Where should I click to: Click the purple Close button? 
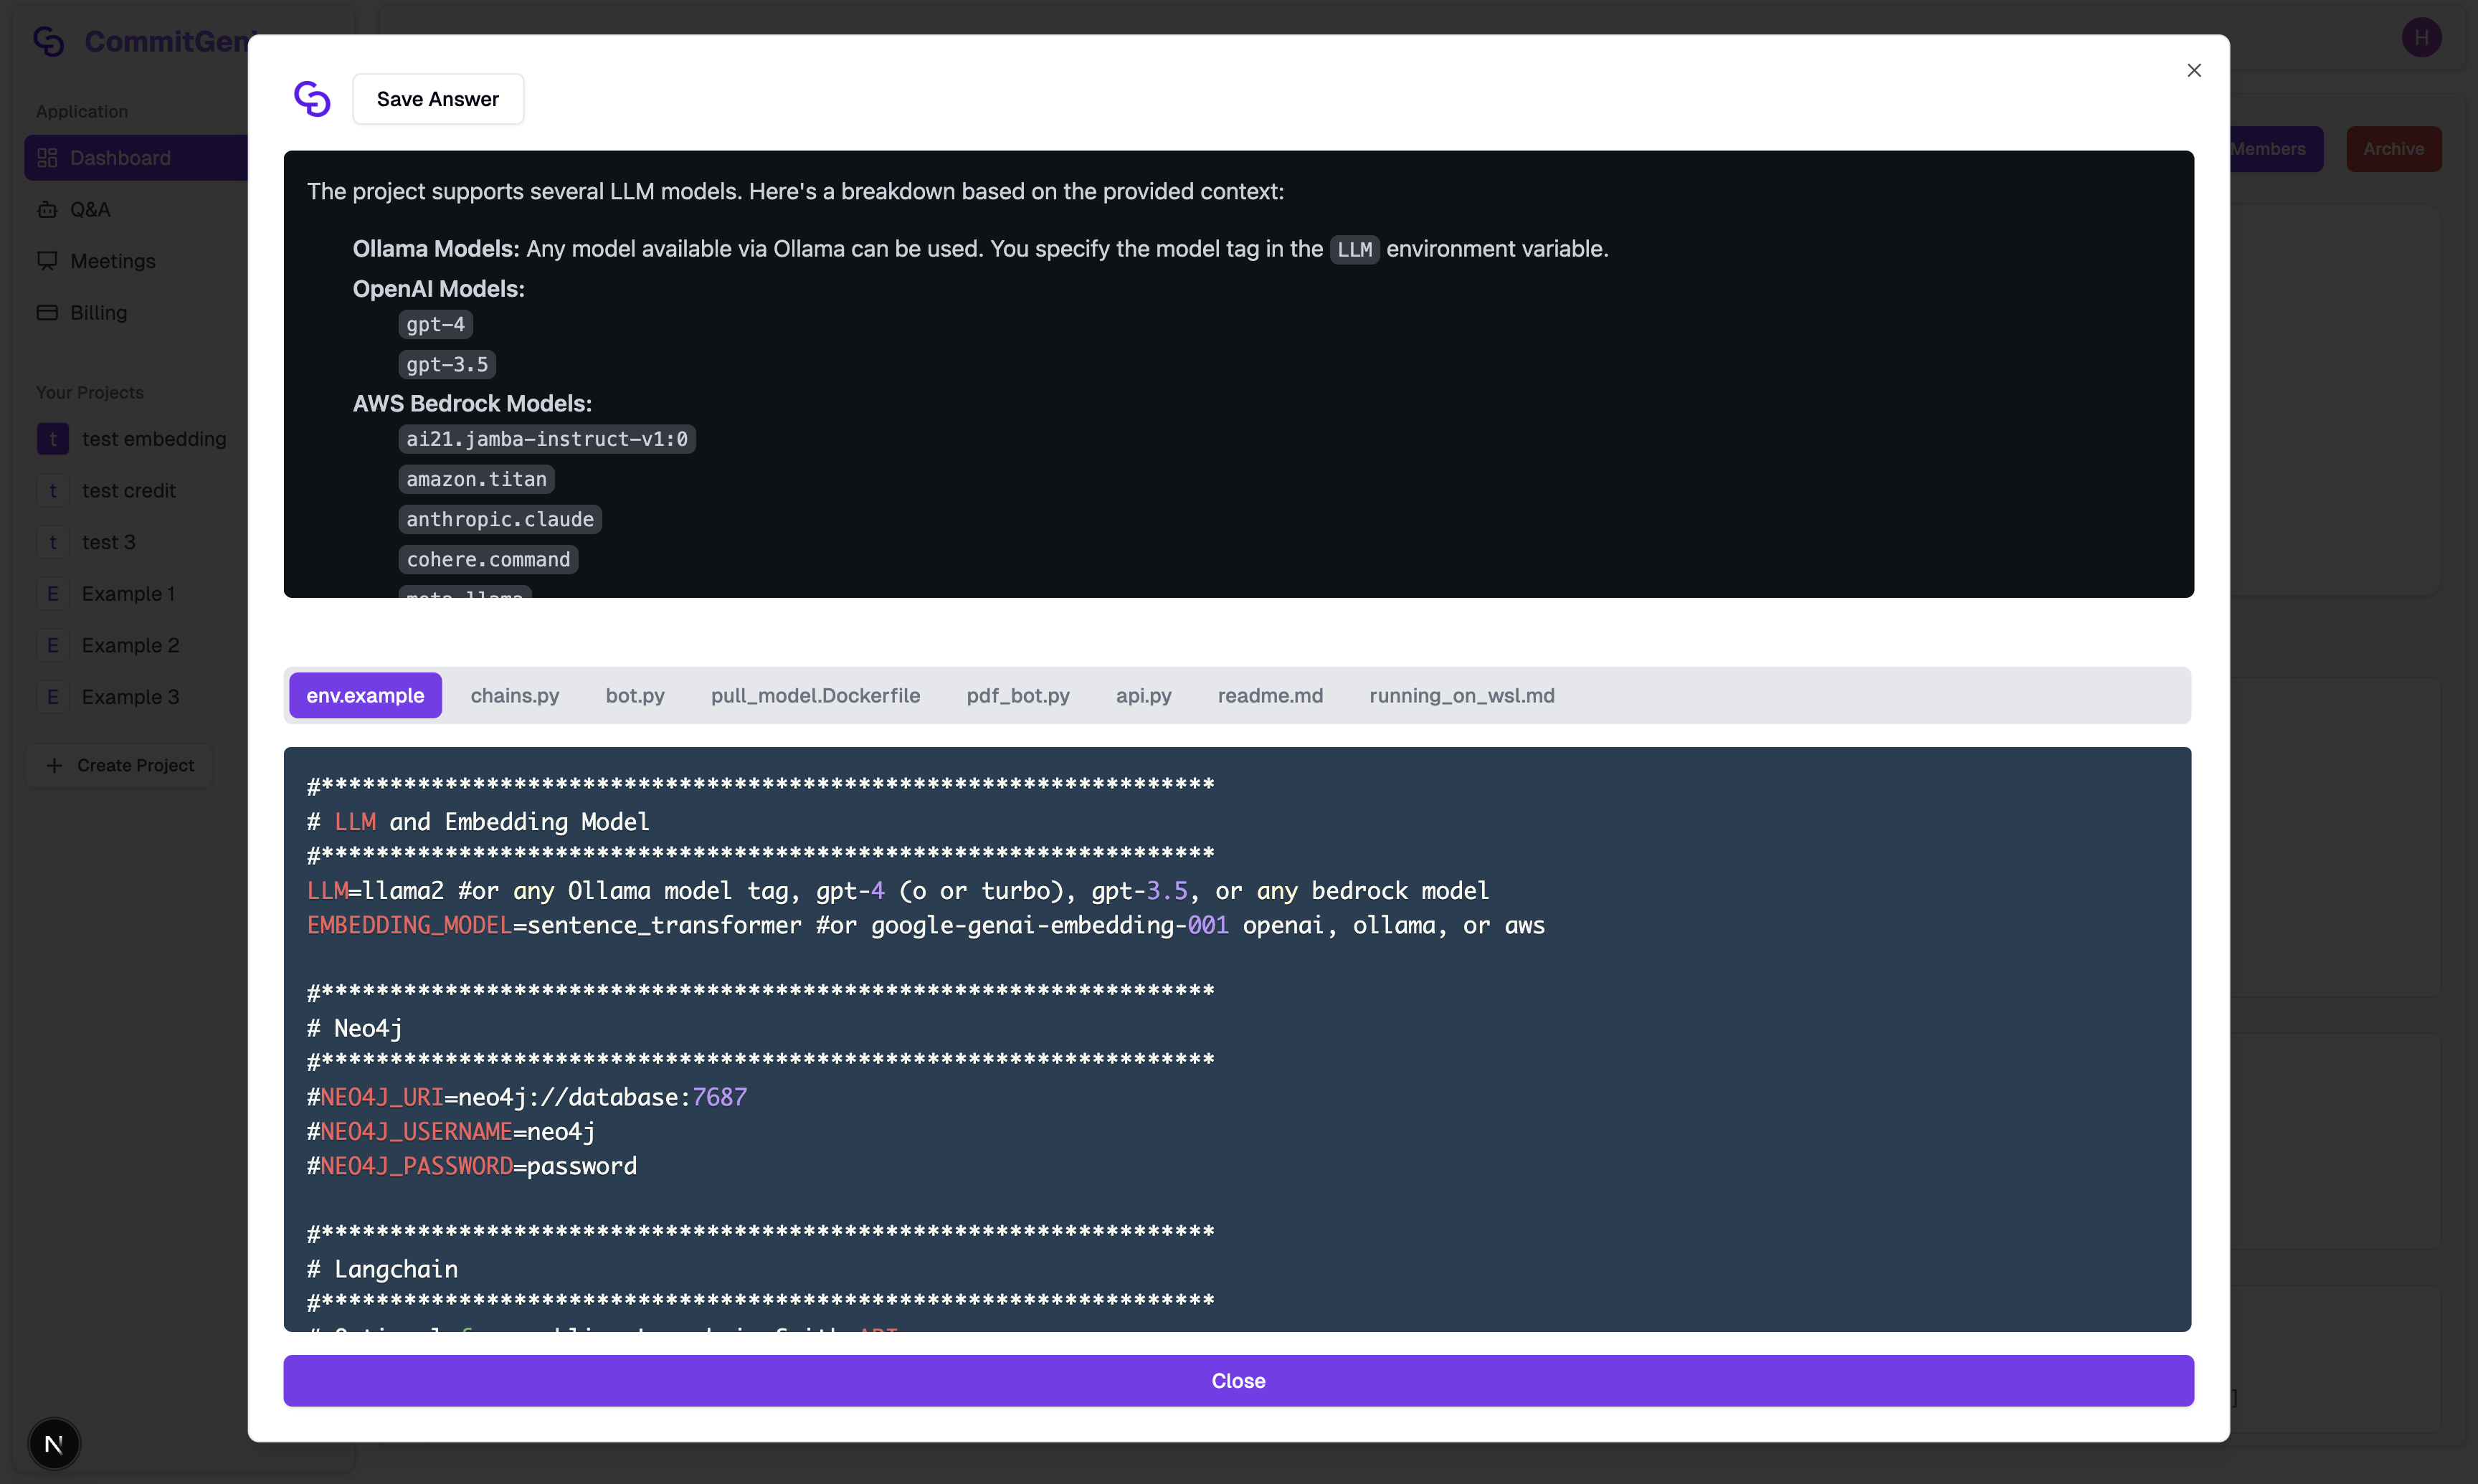click(x=1238, y=1381)
